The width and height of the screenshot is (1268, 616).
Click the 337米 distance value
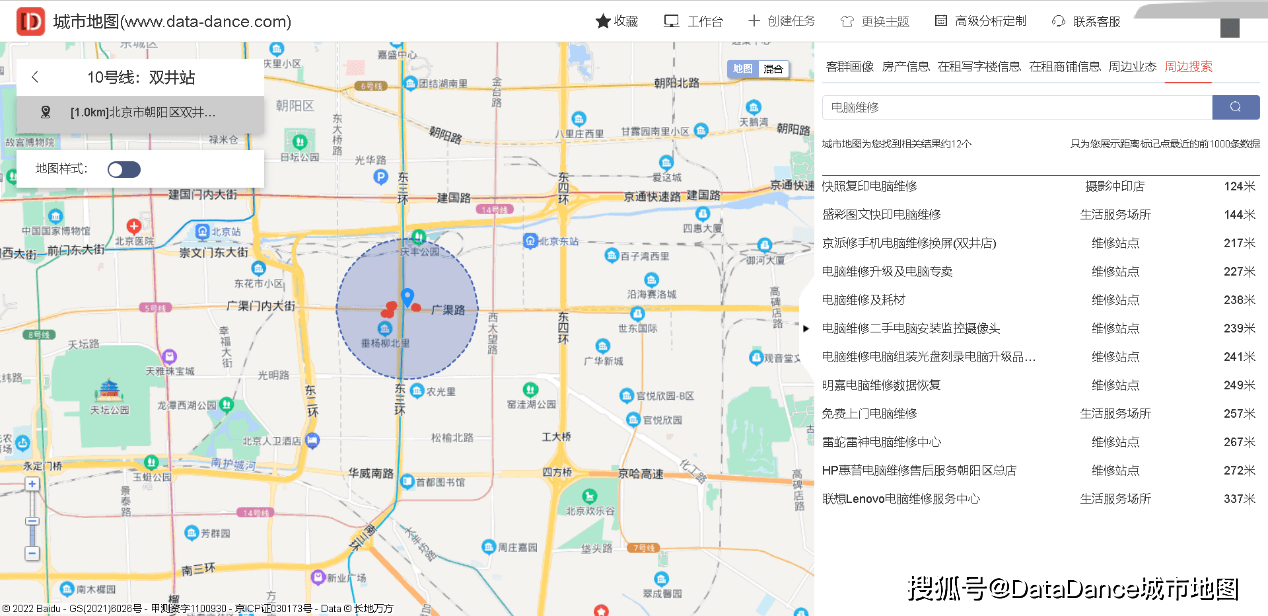click(1240, 498)
